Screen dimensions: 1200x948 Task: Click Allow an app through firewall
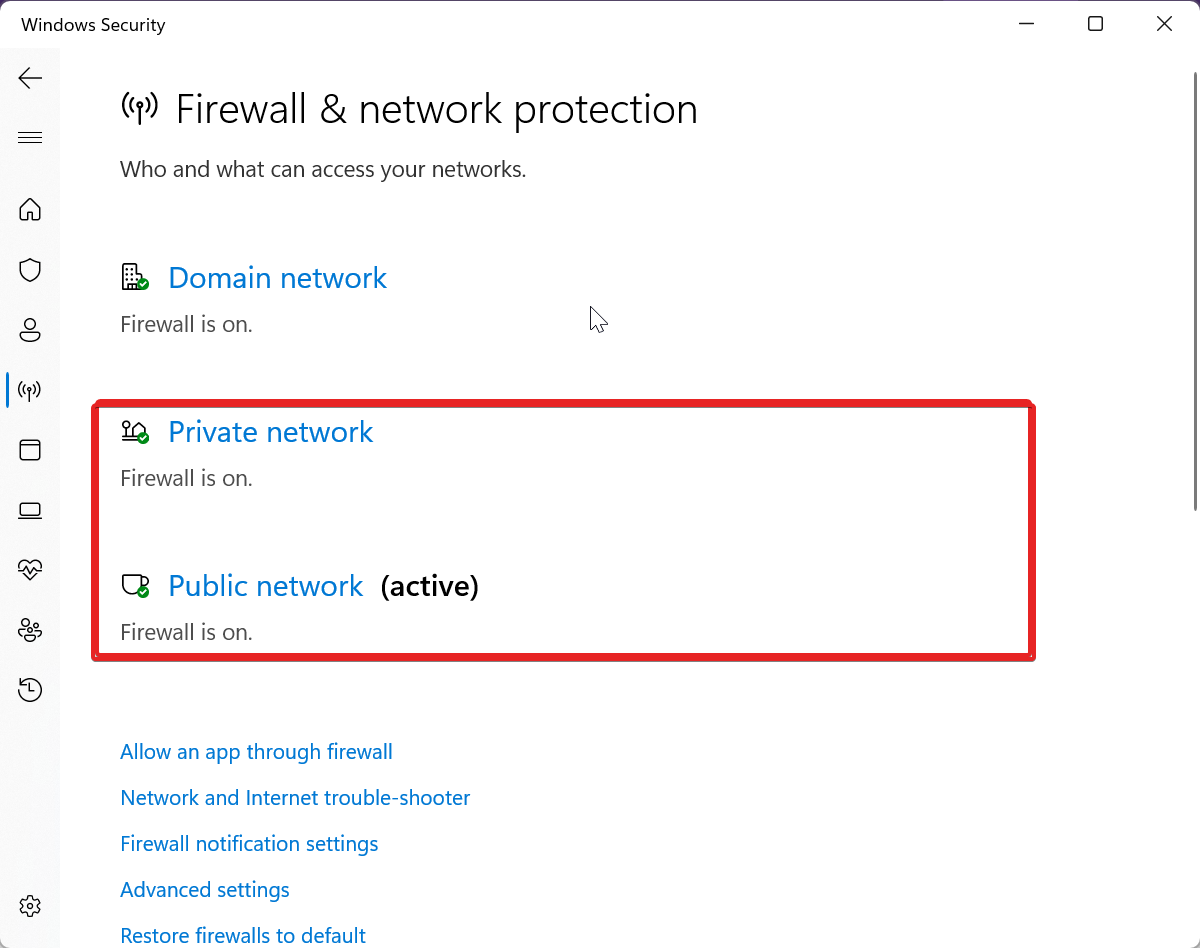pos(256,752)
